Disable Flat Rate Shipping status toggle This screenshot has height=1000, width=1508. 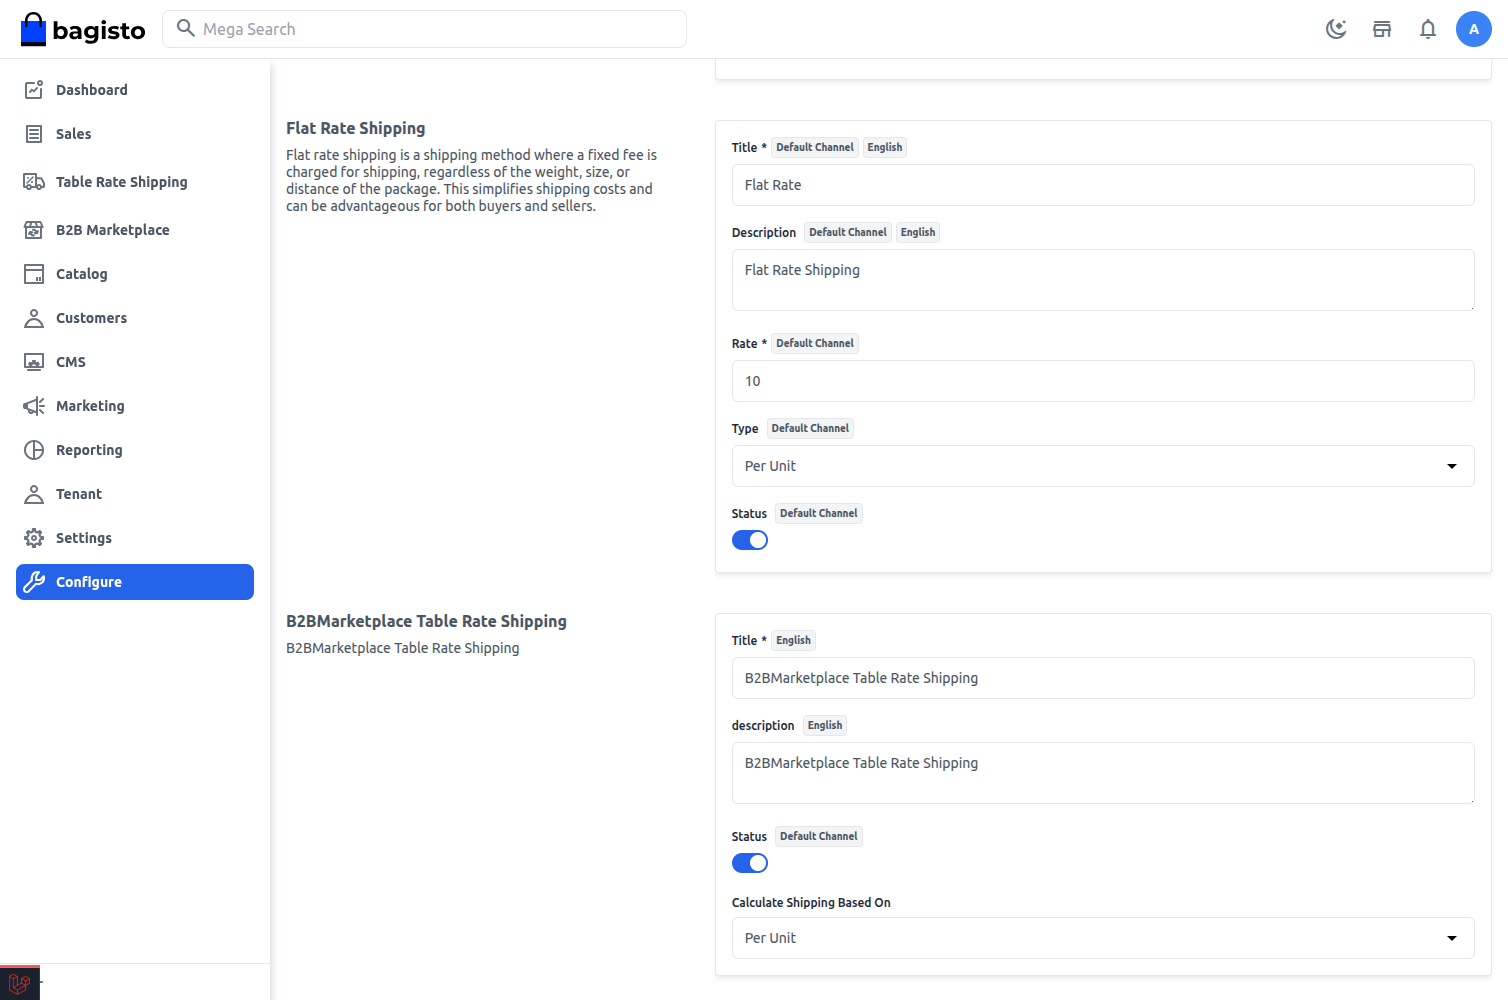[x=750, y=539]
